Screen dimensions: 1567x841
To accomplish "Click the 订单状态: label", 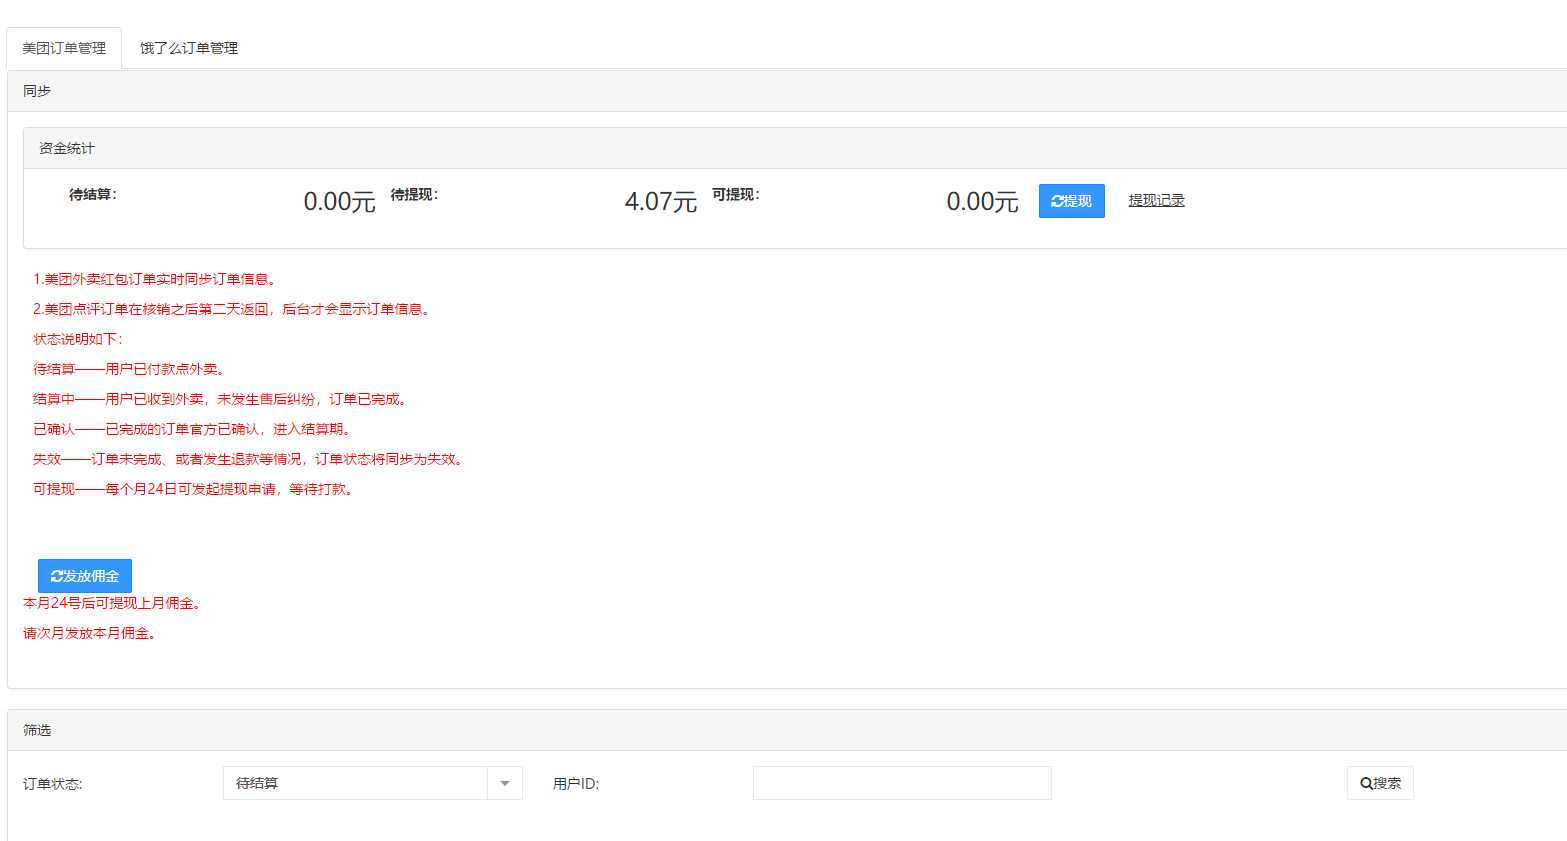I will [53, 784].
